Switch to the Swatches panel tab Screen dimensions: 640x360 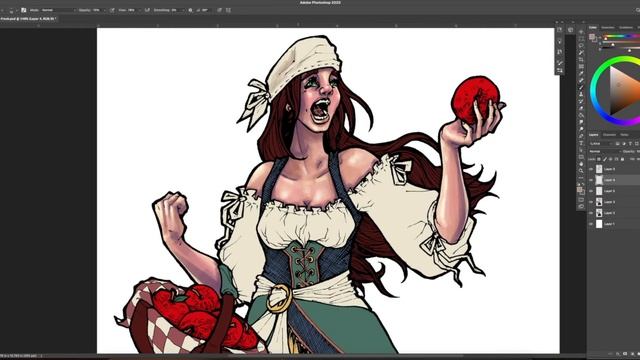pos(607,27)
